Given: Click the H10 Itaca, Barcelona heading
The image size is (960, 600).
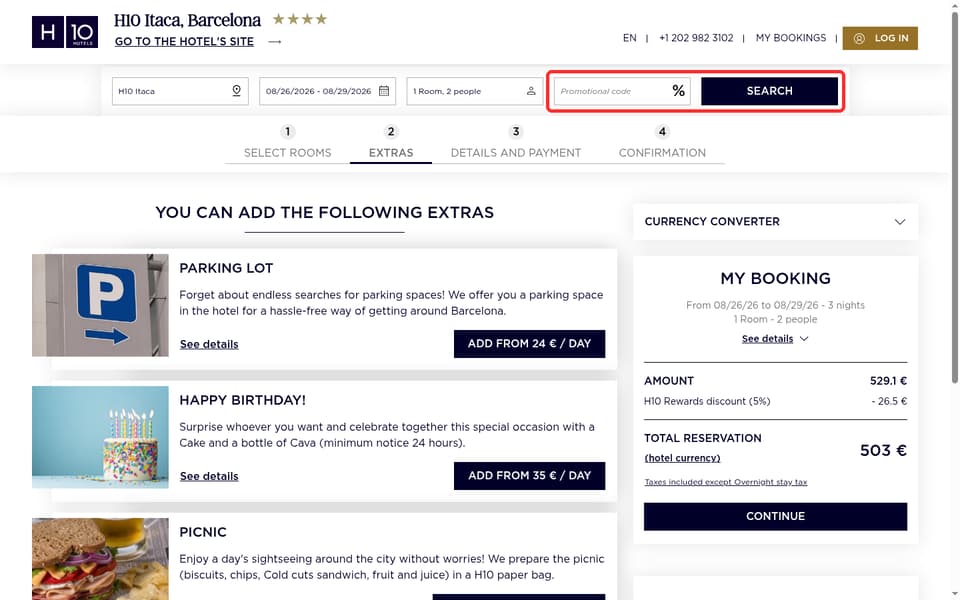Looking at the screenshot, I should coord(187,20).
